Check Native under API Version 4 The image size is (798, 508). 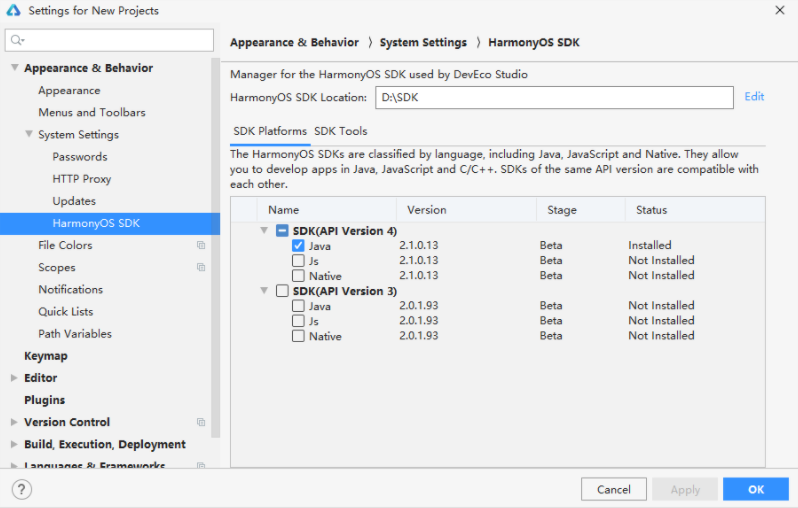click(298, 276)
